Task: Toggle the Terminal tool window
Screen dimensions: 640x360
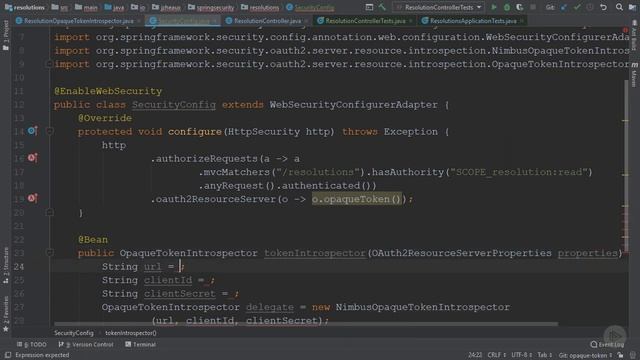Action: click(140, 344)
